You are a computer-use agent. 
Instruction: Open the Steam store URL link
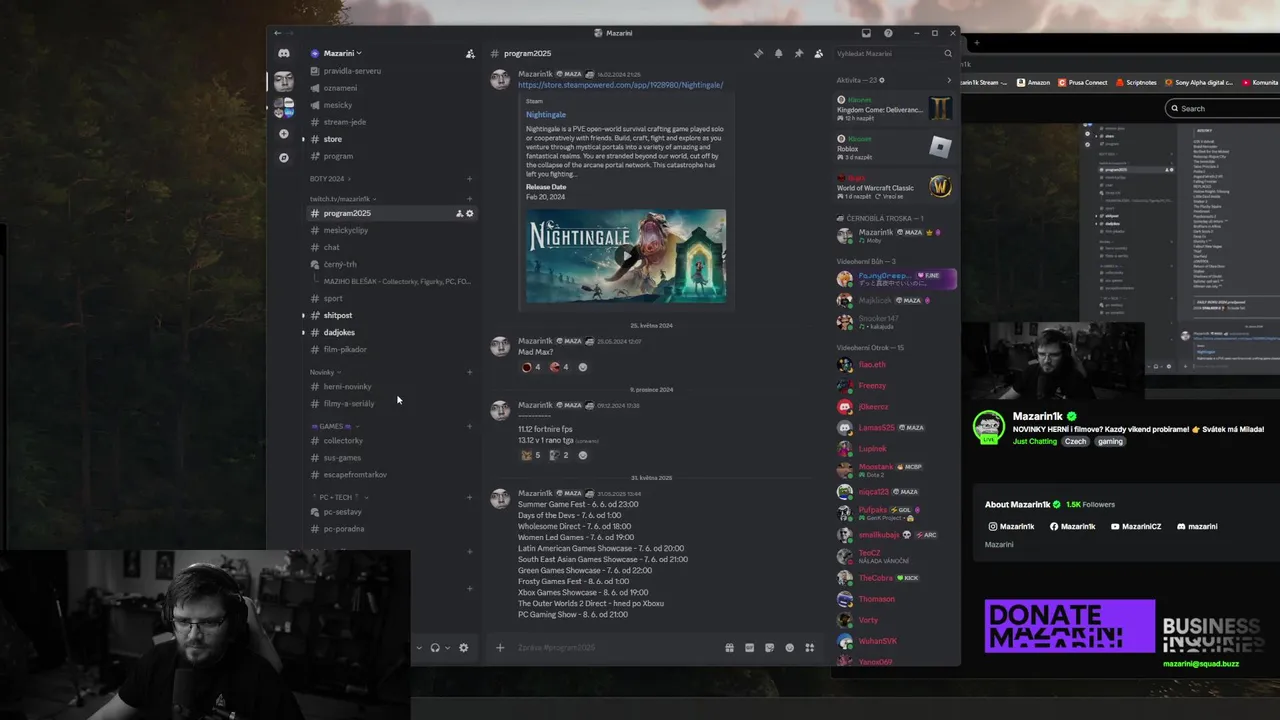click(620, 85)
